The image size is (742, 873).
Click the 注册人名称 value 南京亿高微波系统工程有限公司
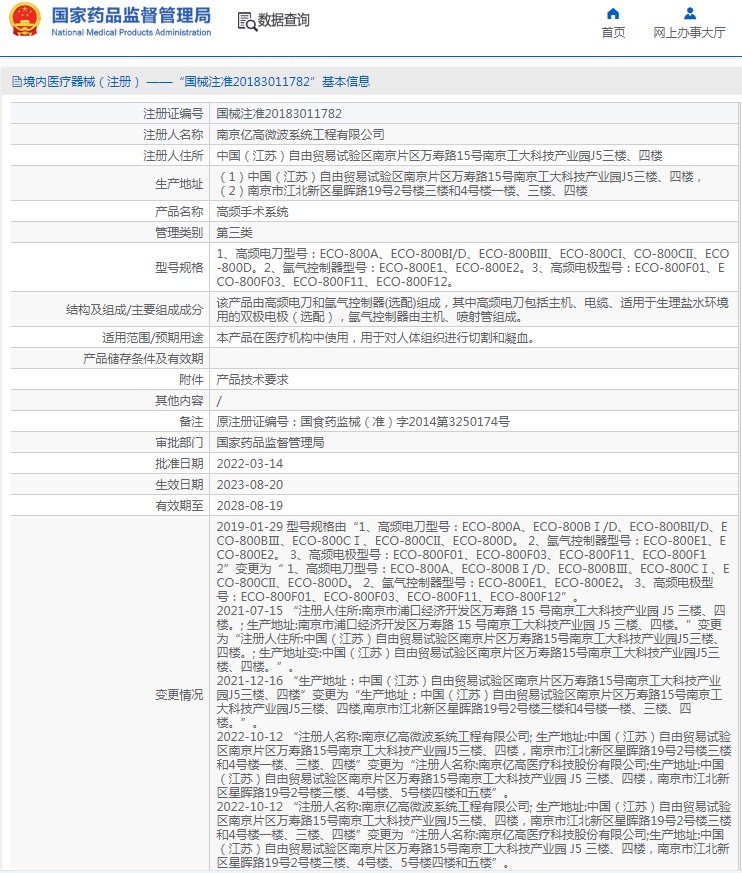300,135
